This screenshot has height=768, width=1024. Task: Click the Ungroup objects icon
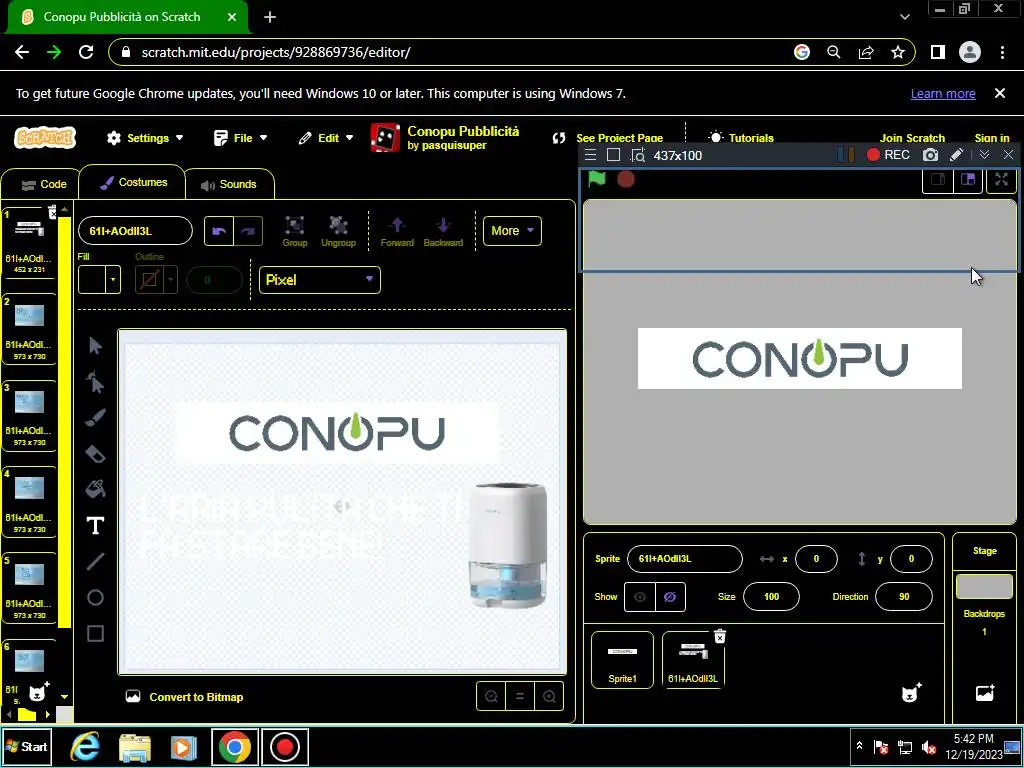tap(338, 231)
